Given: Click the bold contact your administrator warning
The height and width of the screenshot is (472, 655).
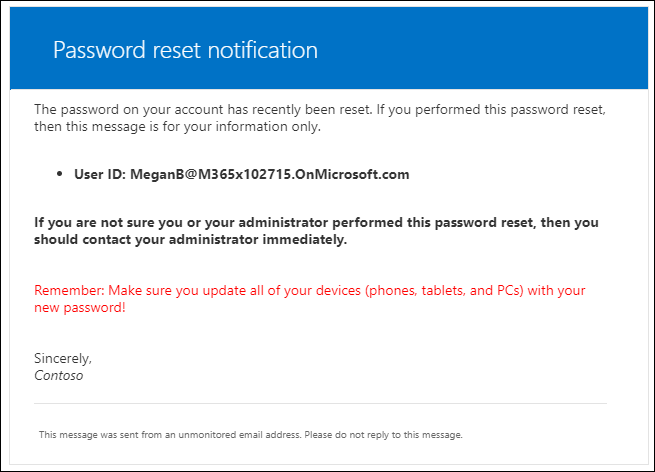Looking at the screenshot, I should [x=316, y=231].
